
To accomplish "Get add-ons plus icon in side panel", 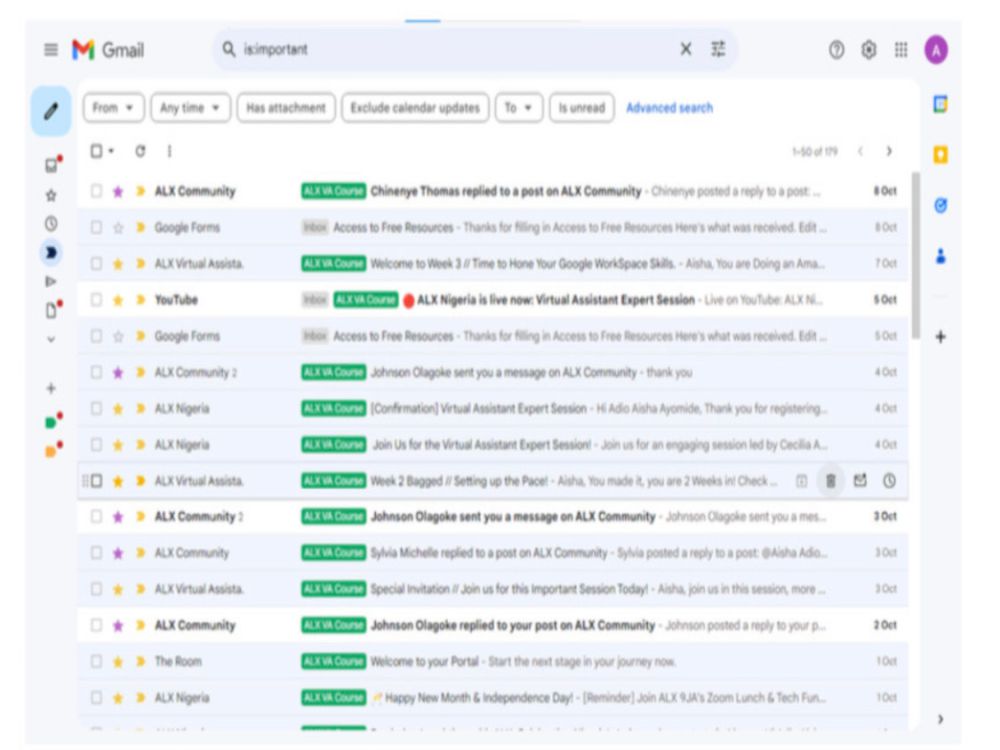I will tap(941, 337).
